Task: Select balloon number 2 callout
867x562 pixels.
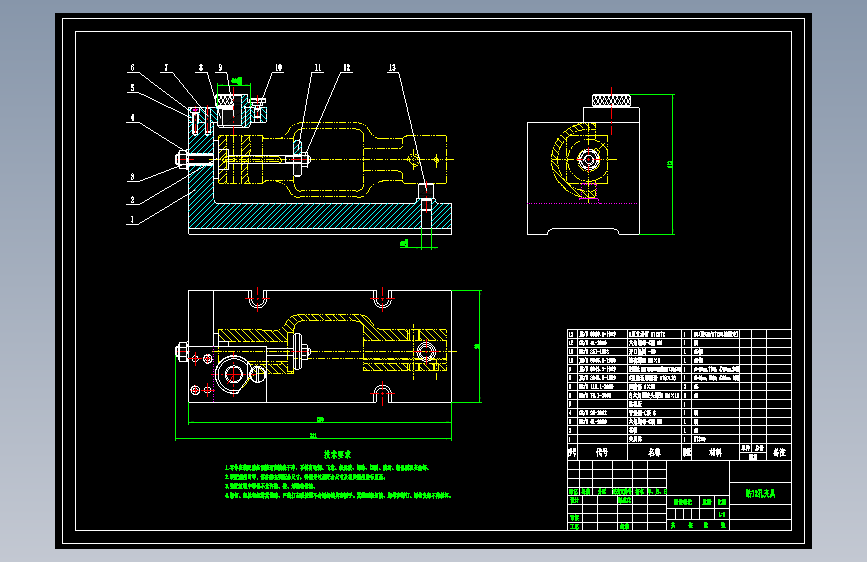Action: pyautogui.click(x=132, y=200)
